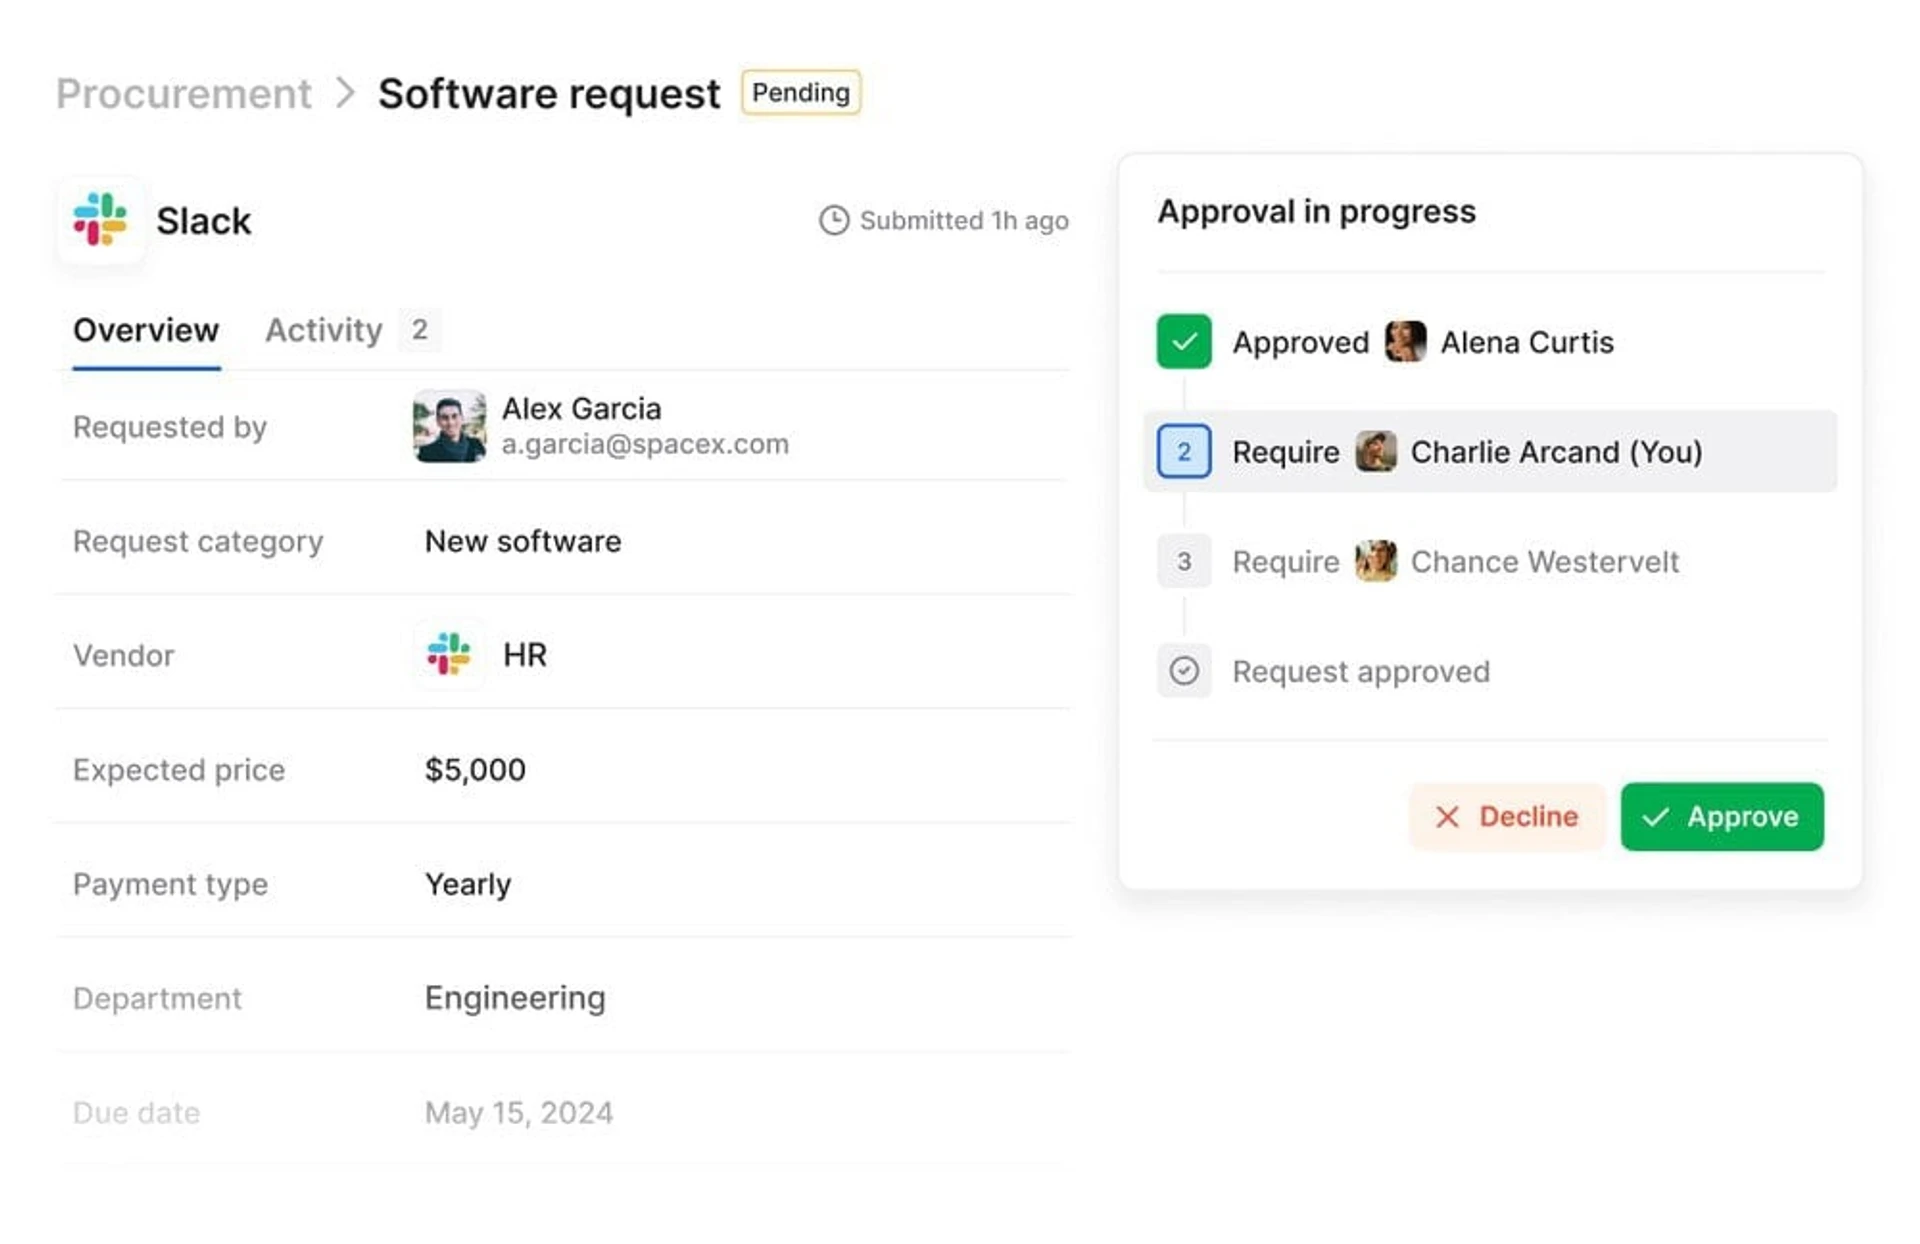Image resolution: width=1920 pixels, height=1244 pixels.
Task: Click the Request approved final step label
Action: click(1361, 672)
